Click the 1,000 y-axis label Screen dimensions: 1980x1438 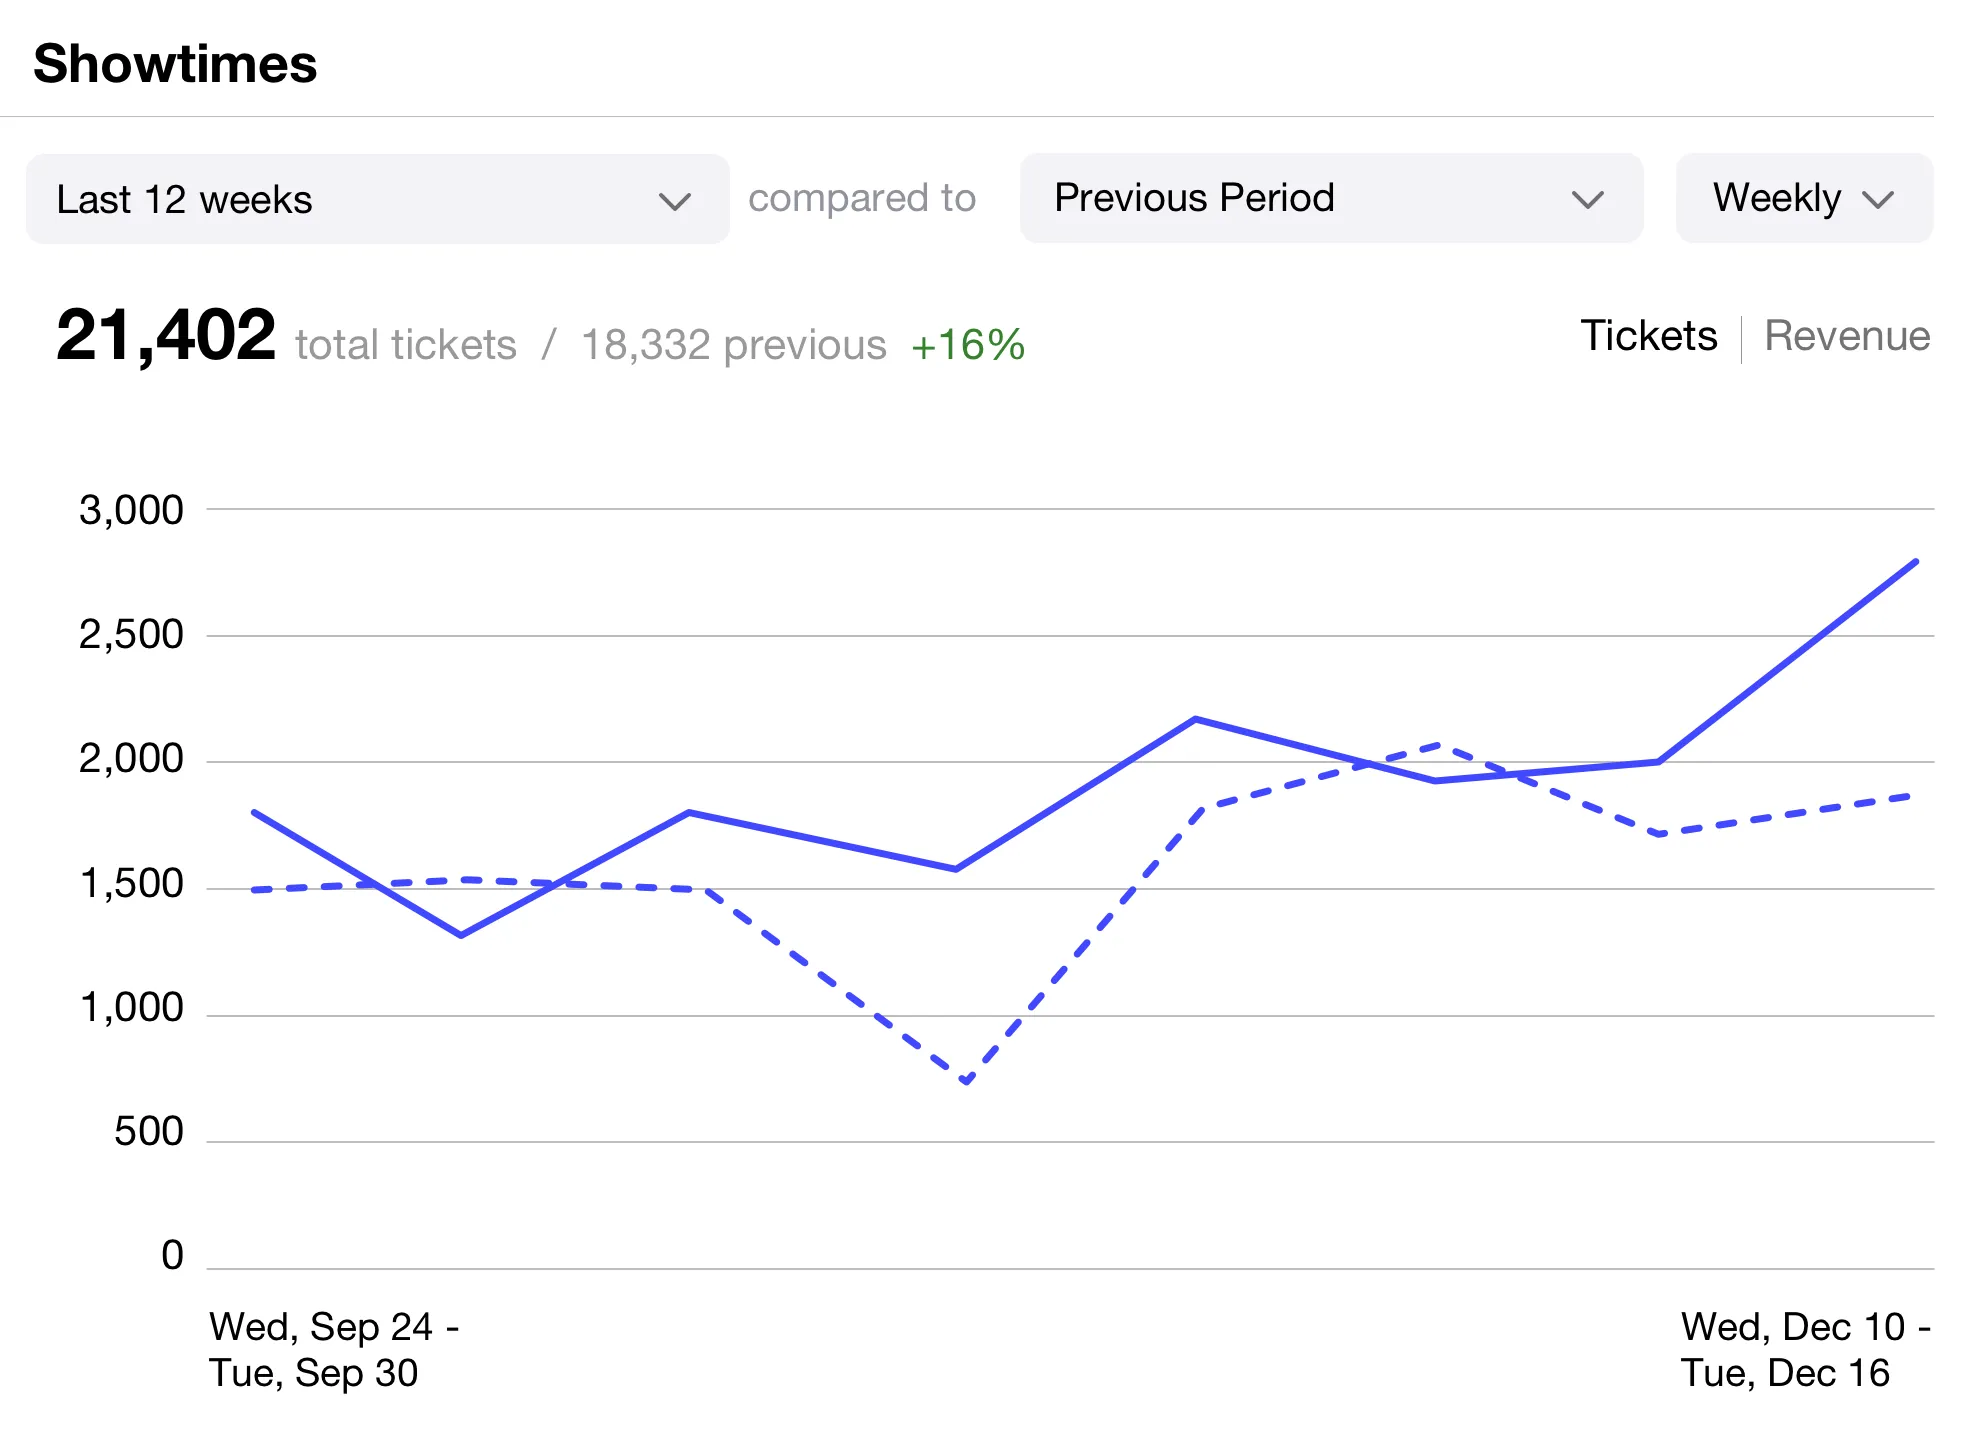click(x=131, y=1008)
